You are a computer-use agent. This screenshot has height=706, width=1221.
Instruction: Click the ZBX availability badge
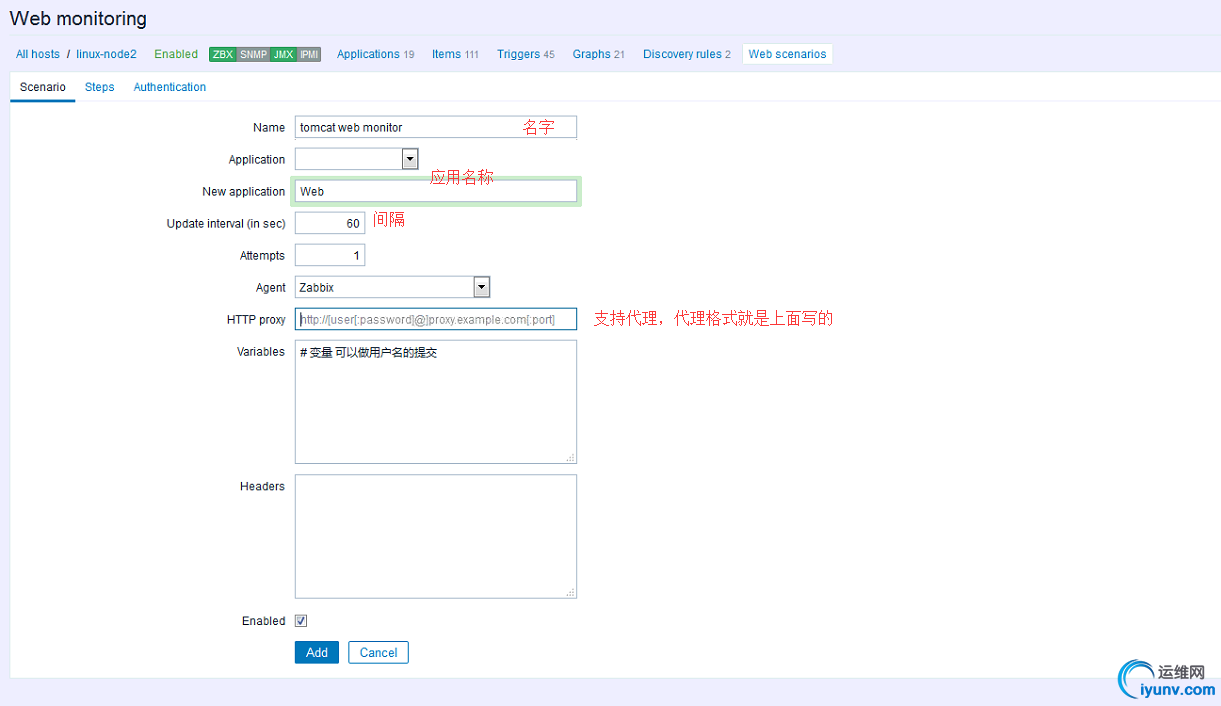click(x=222, y=54)
